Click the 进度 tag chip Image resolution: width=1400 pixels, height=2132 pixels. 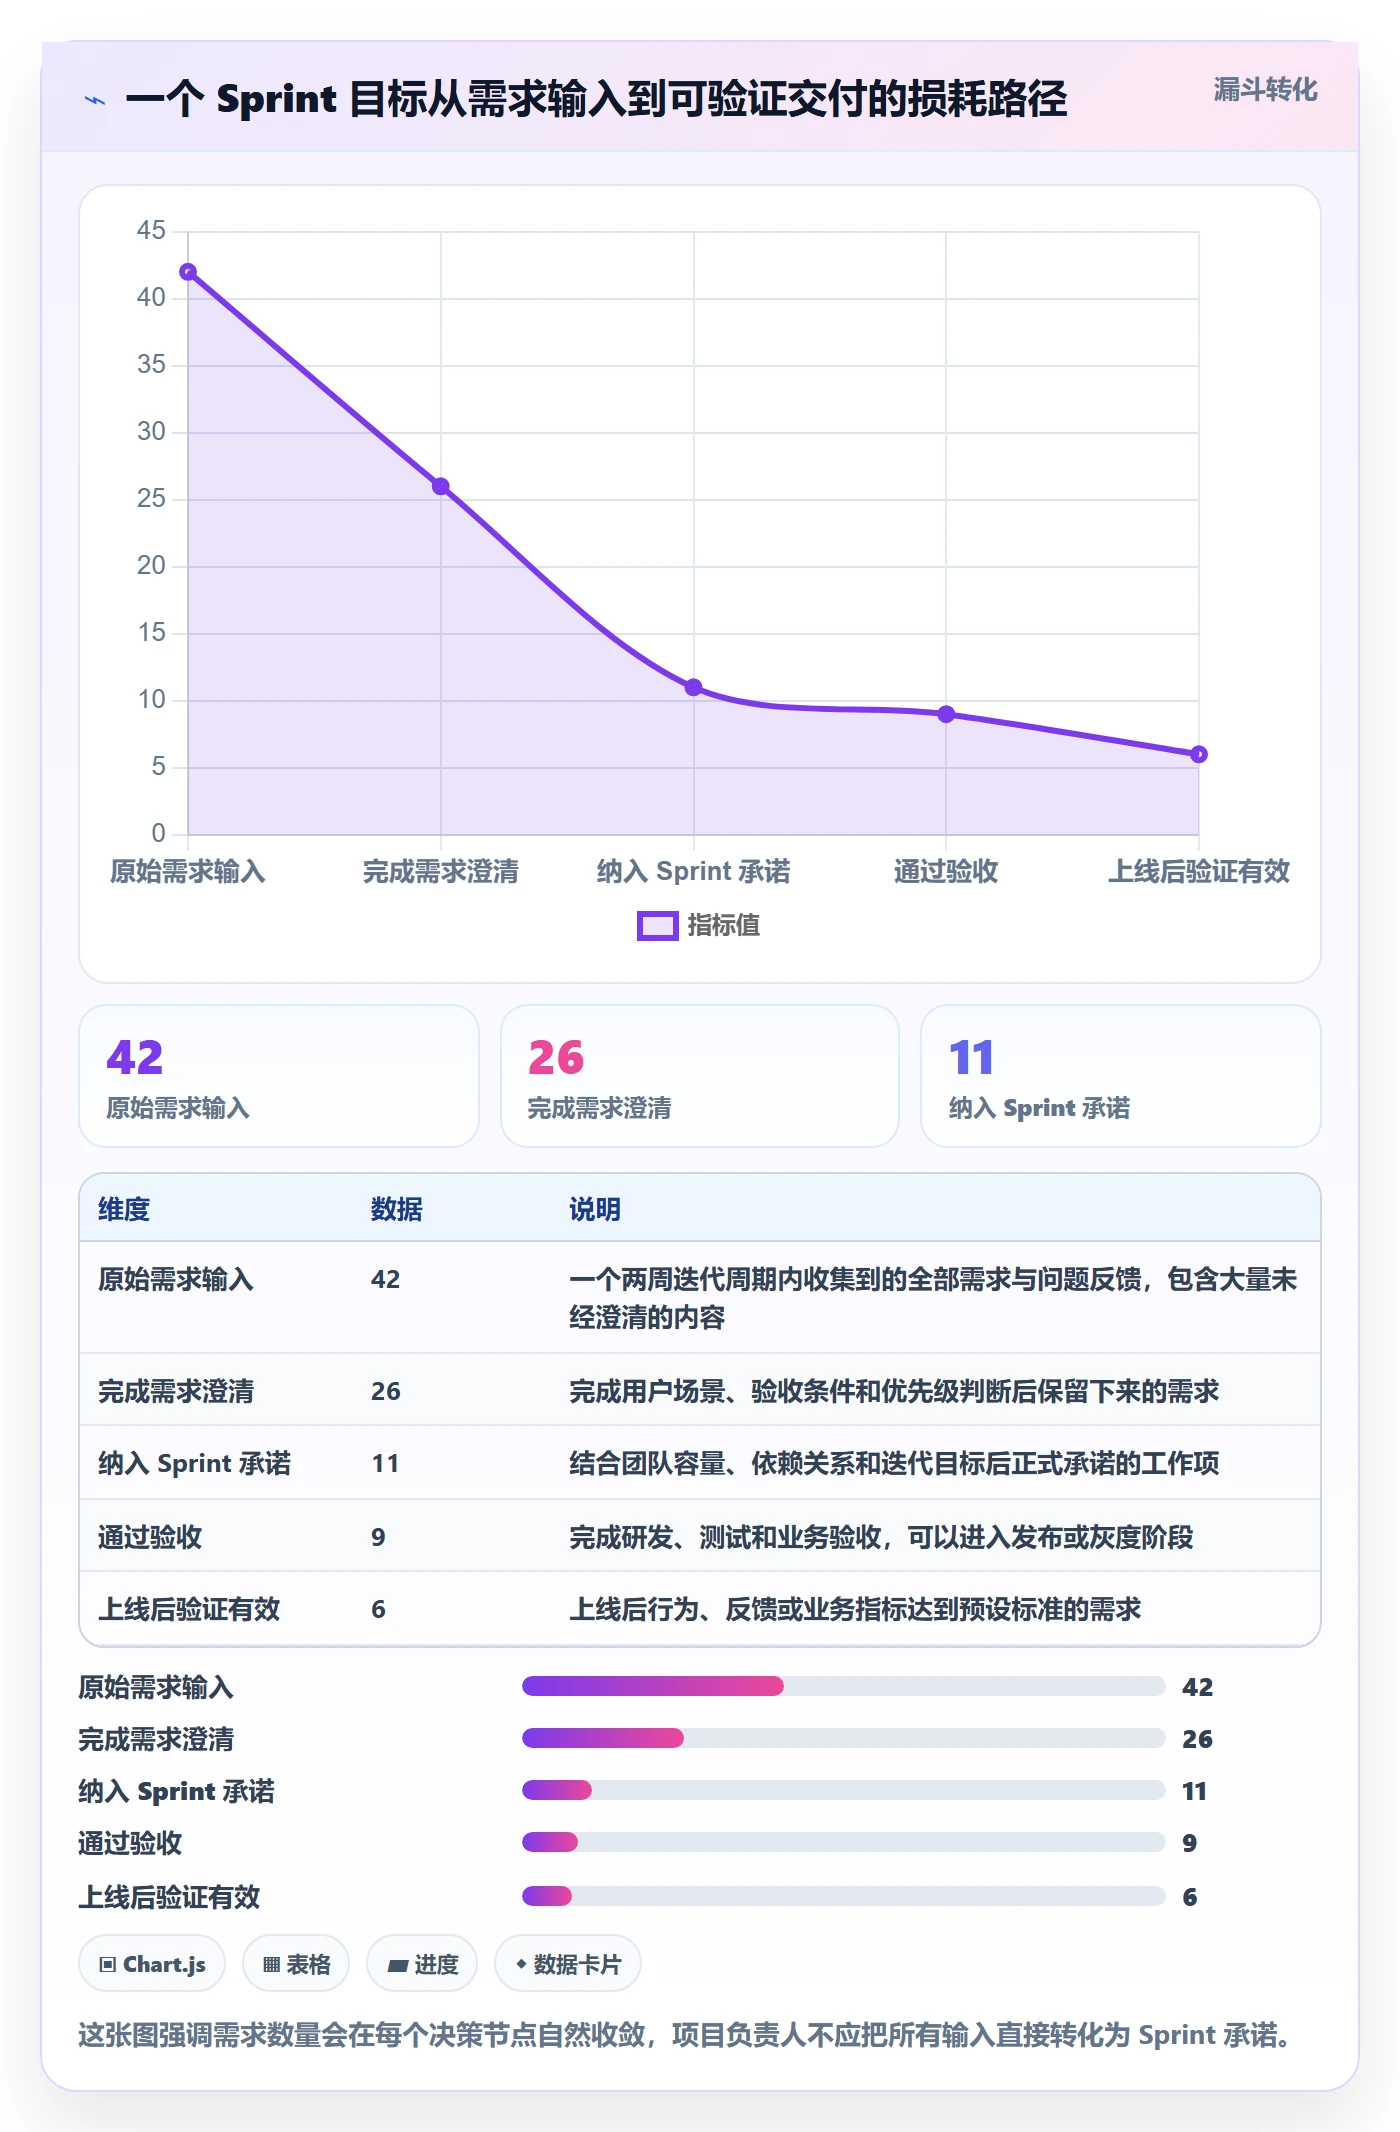[x=422, y=1964]
